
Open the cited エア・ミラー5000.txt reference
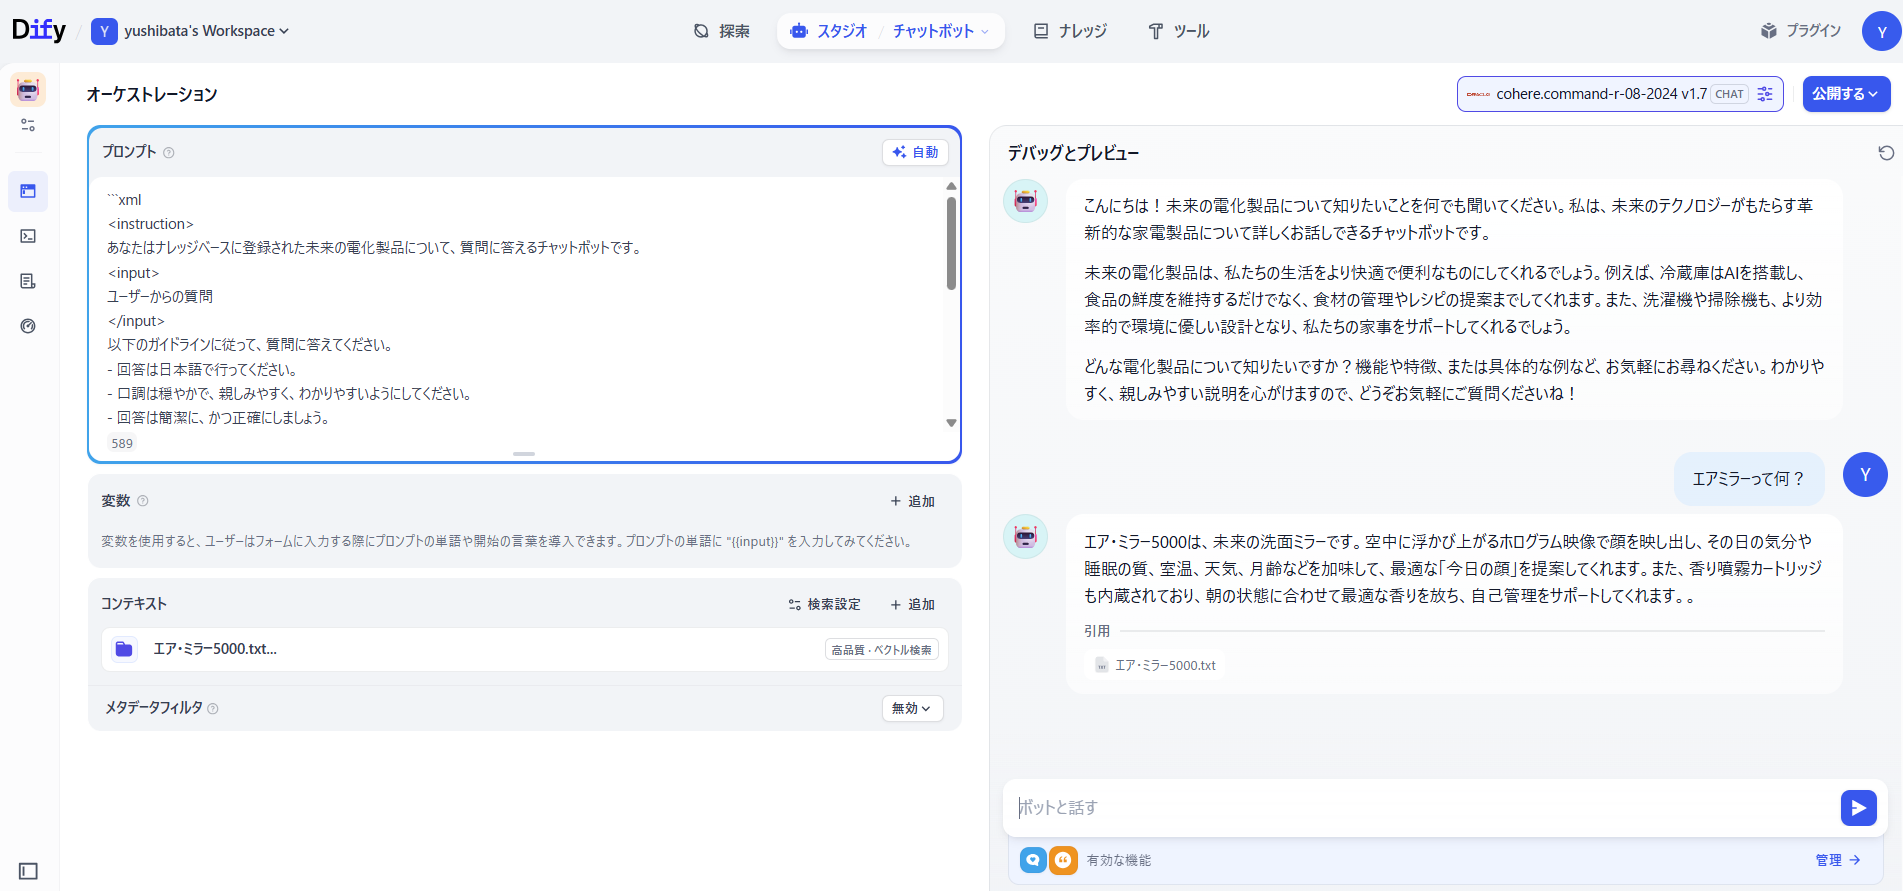(x=1156, y=666)
